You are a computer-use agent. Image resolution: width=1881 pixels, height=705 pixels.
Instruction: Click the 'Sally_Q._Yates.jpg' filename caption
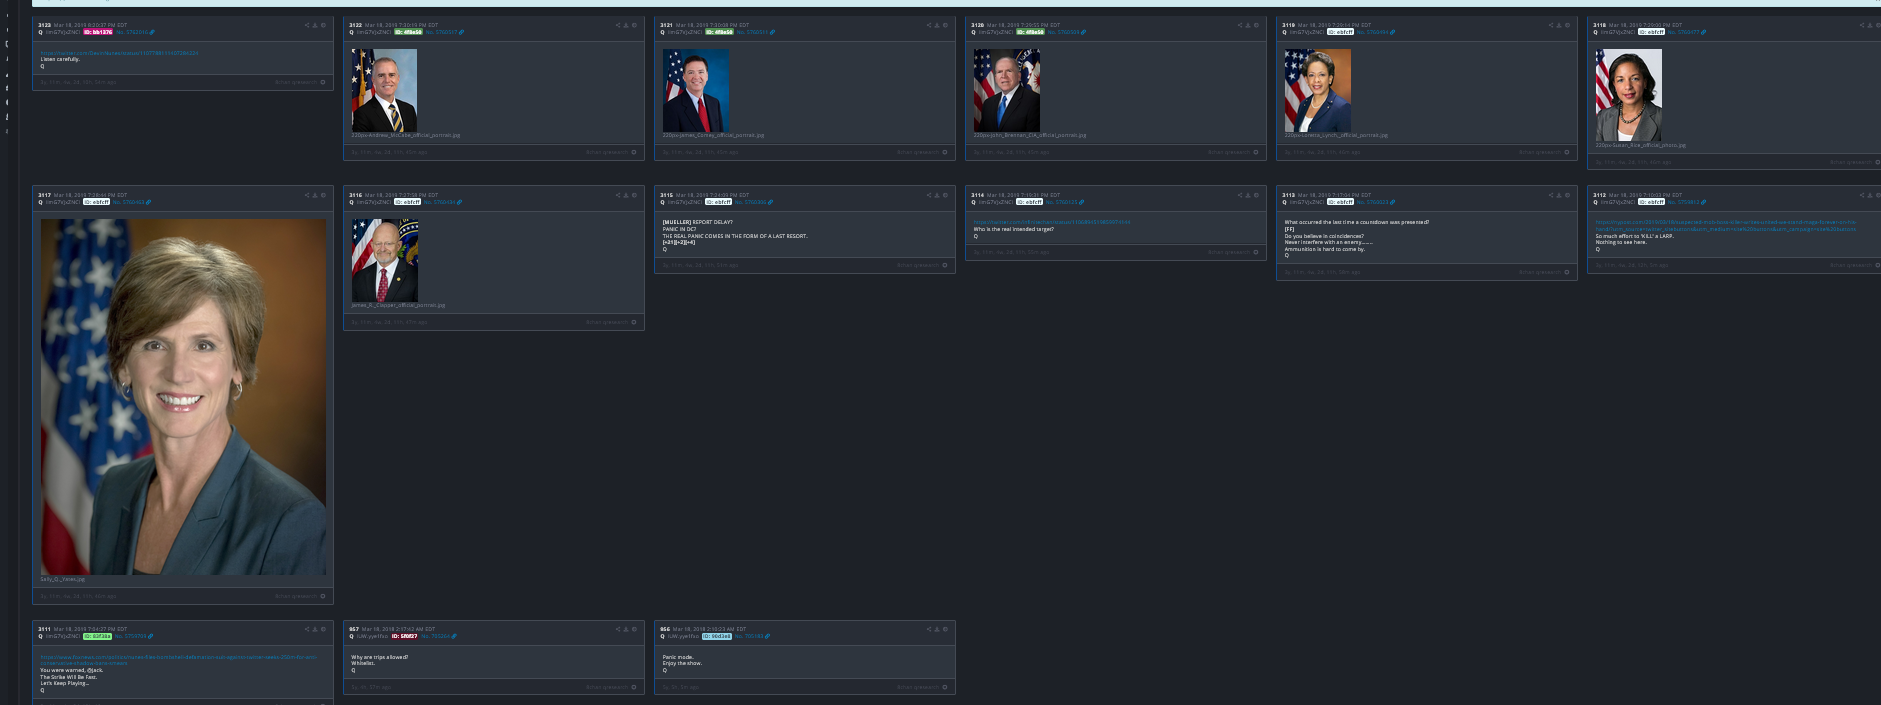(63, 579)
